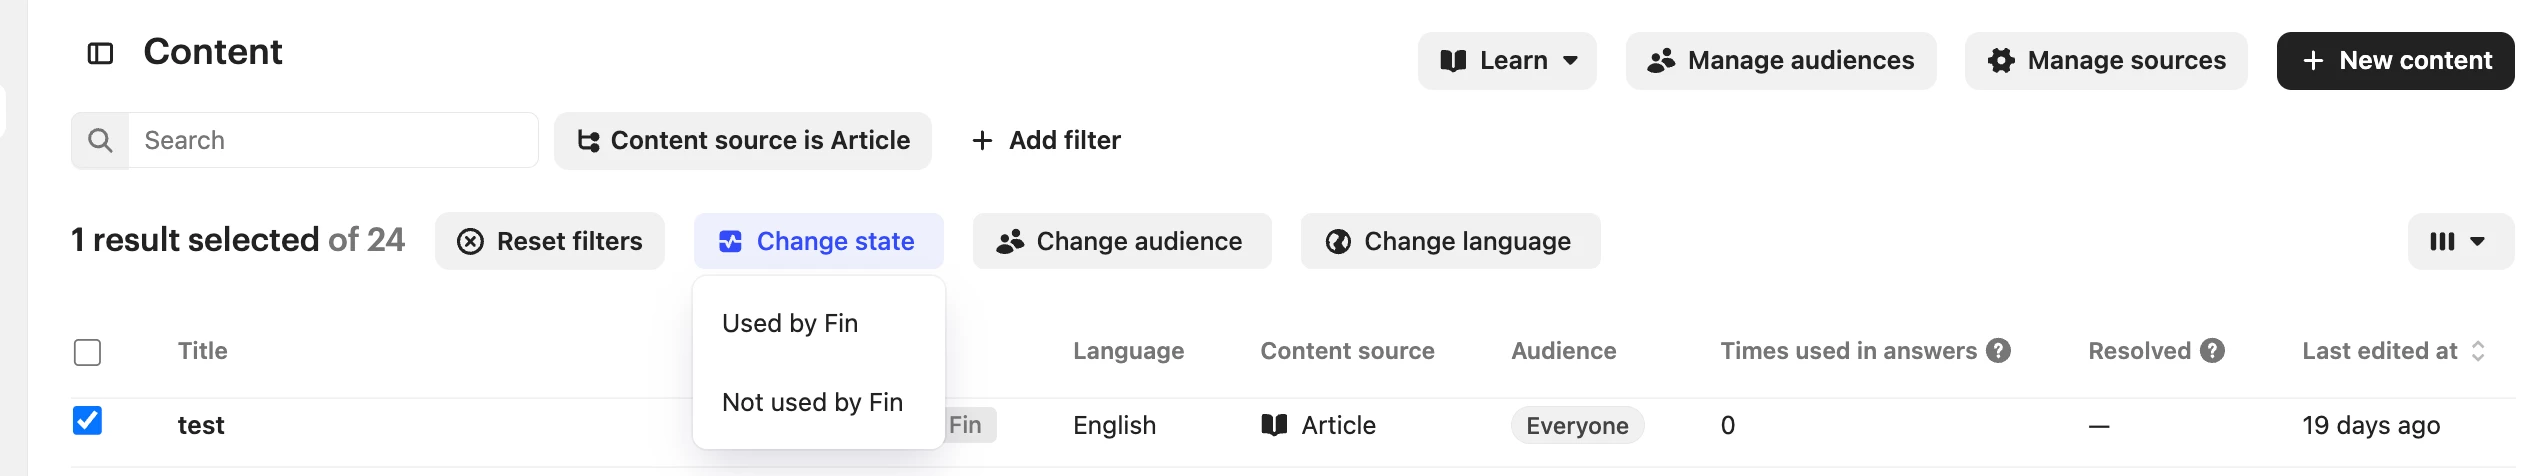Screen dimensions: 2528x476
Task: Create New content
Action: (x=2395, y=61)
